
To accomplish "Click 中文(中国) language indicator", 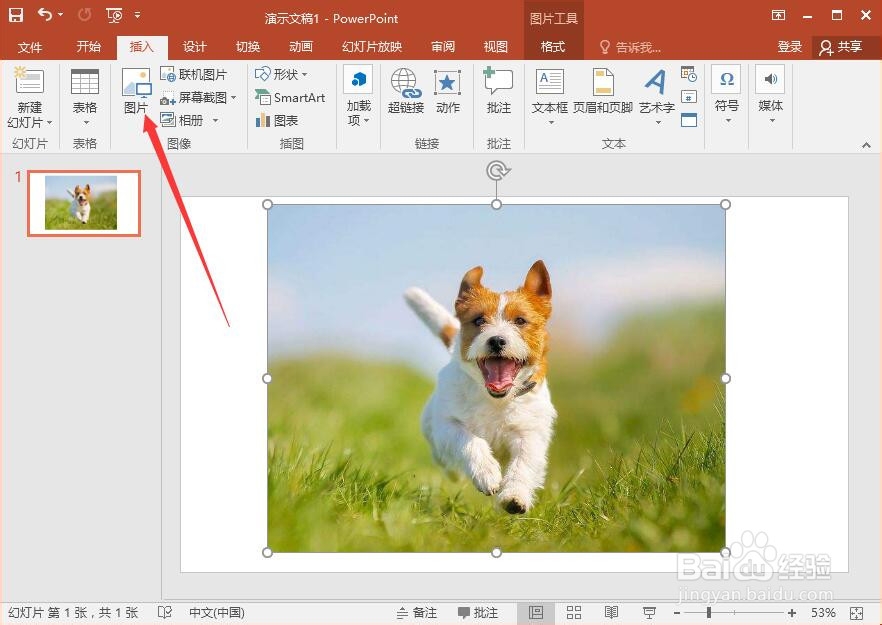I will 217,613.
